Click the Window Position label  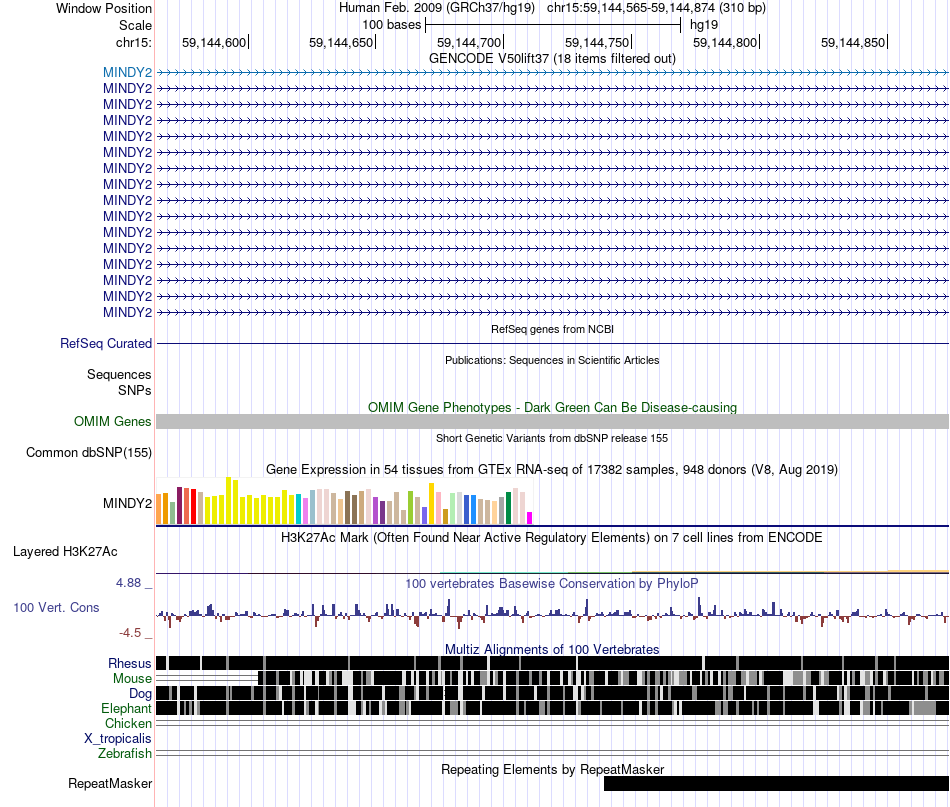pyautogui.click(x=104, y=8)
